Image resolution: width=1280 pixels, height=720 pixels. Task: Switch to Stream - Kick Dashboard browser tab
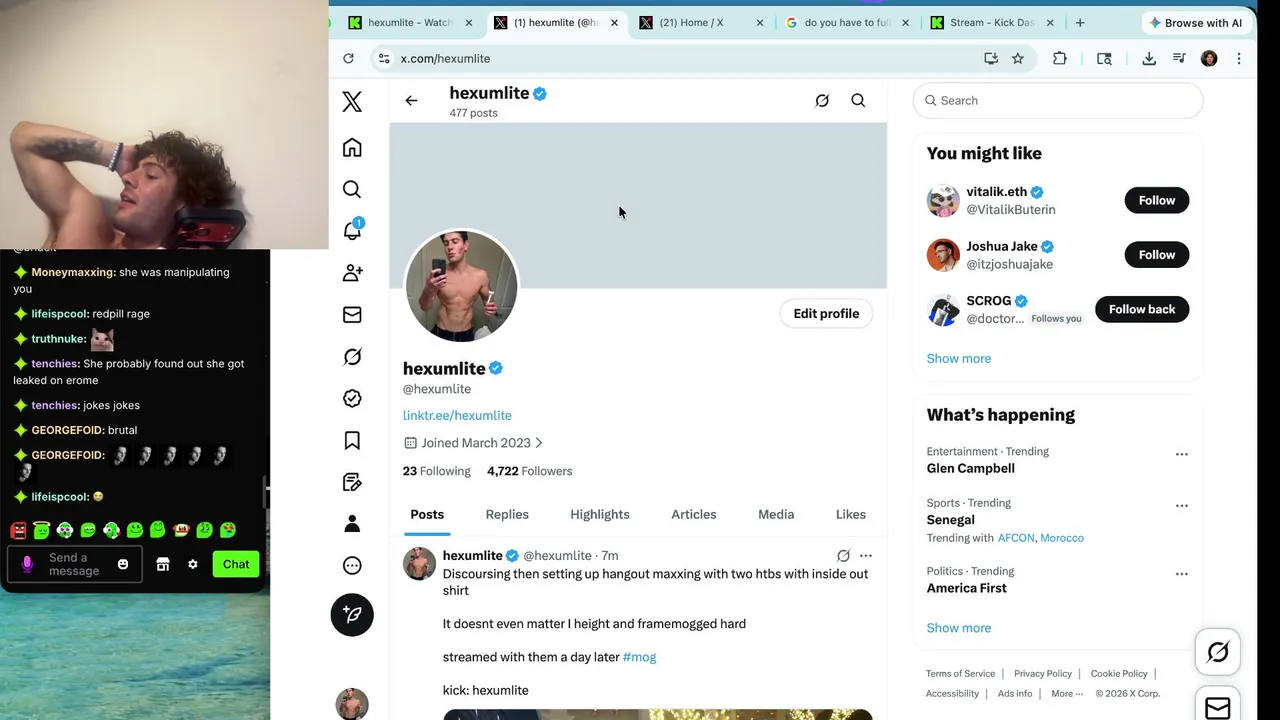pos(992,23)
